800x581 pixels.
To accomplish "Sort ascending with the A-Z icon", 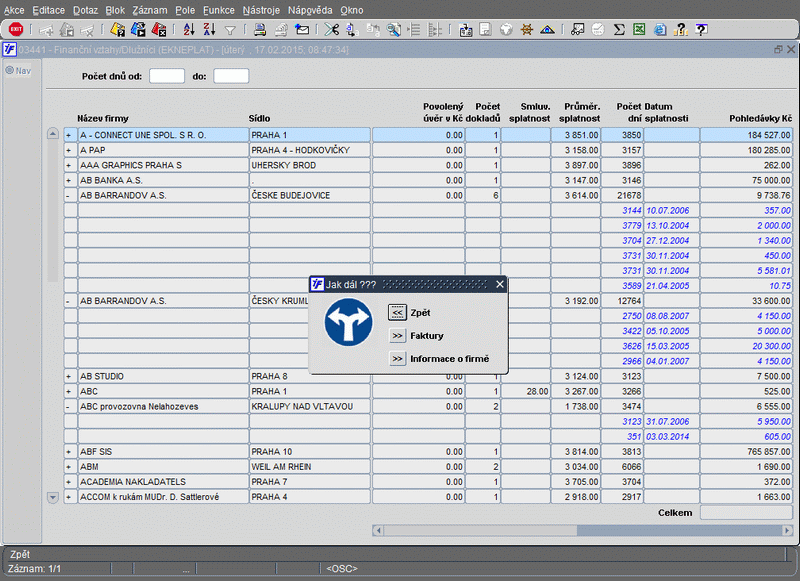I will [189, 30].
